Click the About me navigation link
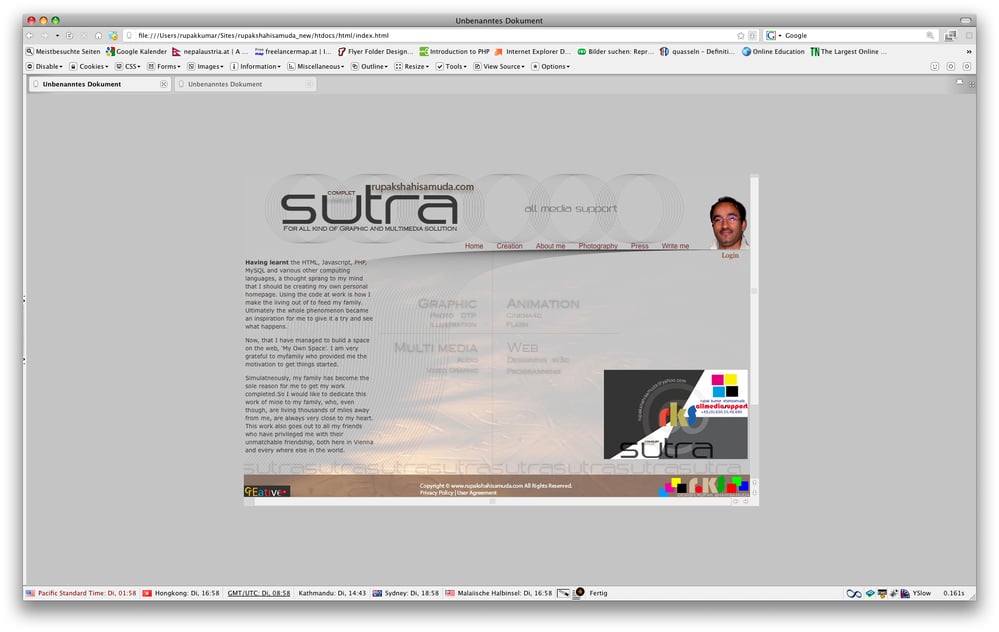Image resolution: width=999 pixels, height=632 pixels. pyautogui.click(x=550, y=246)
